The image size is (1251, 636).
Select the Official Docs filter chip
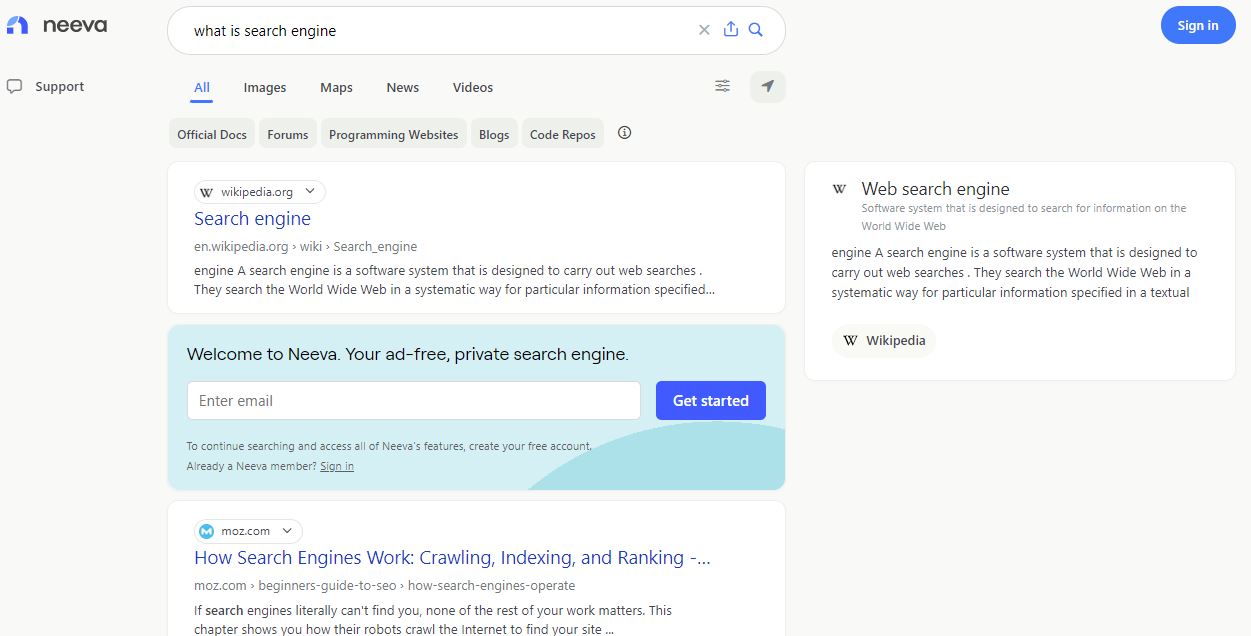tap(212, 134)
